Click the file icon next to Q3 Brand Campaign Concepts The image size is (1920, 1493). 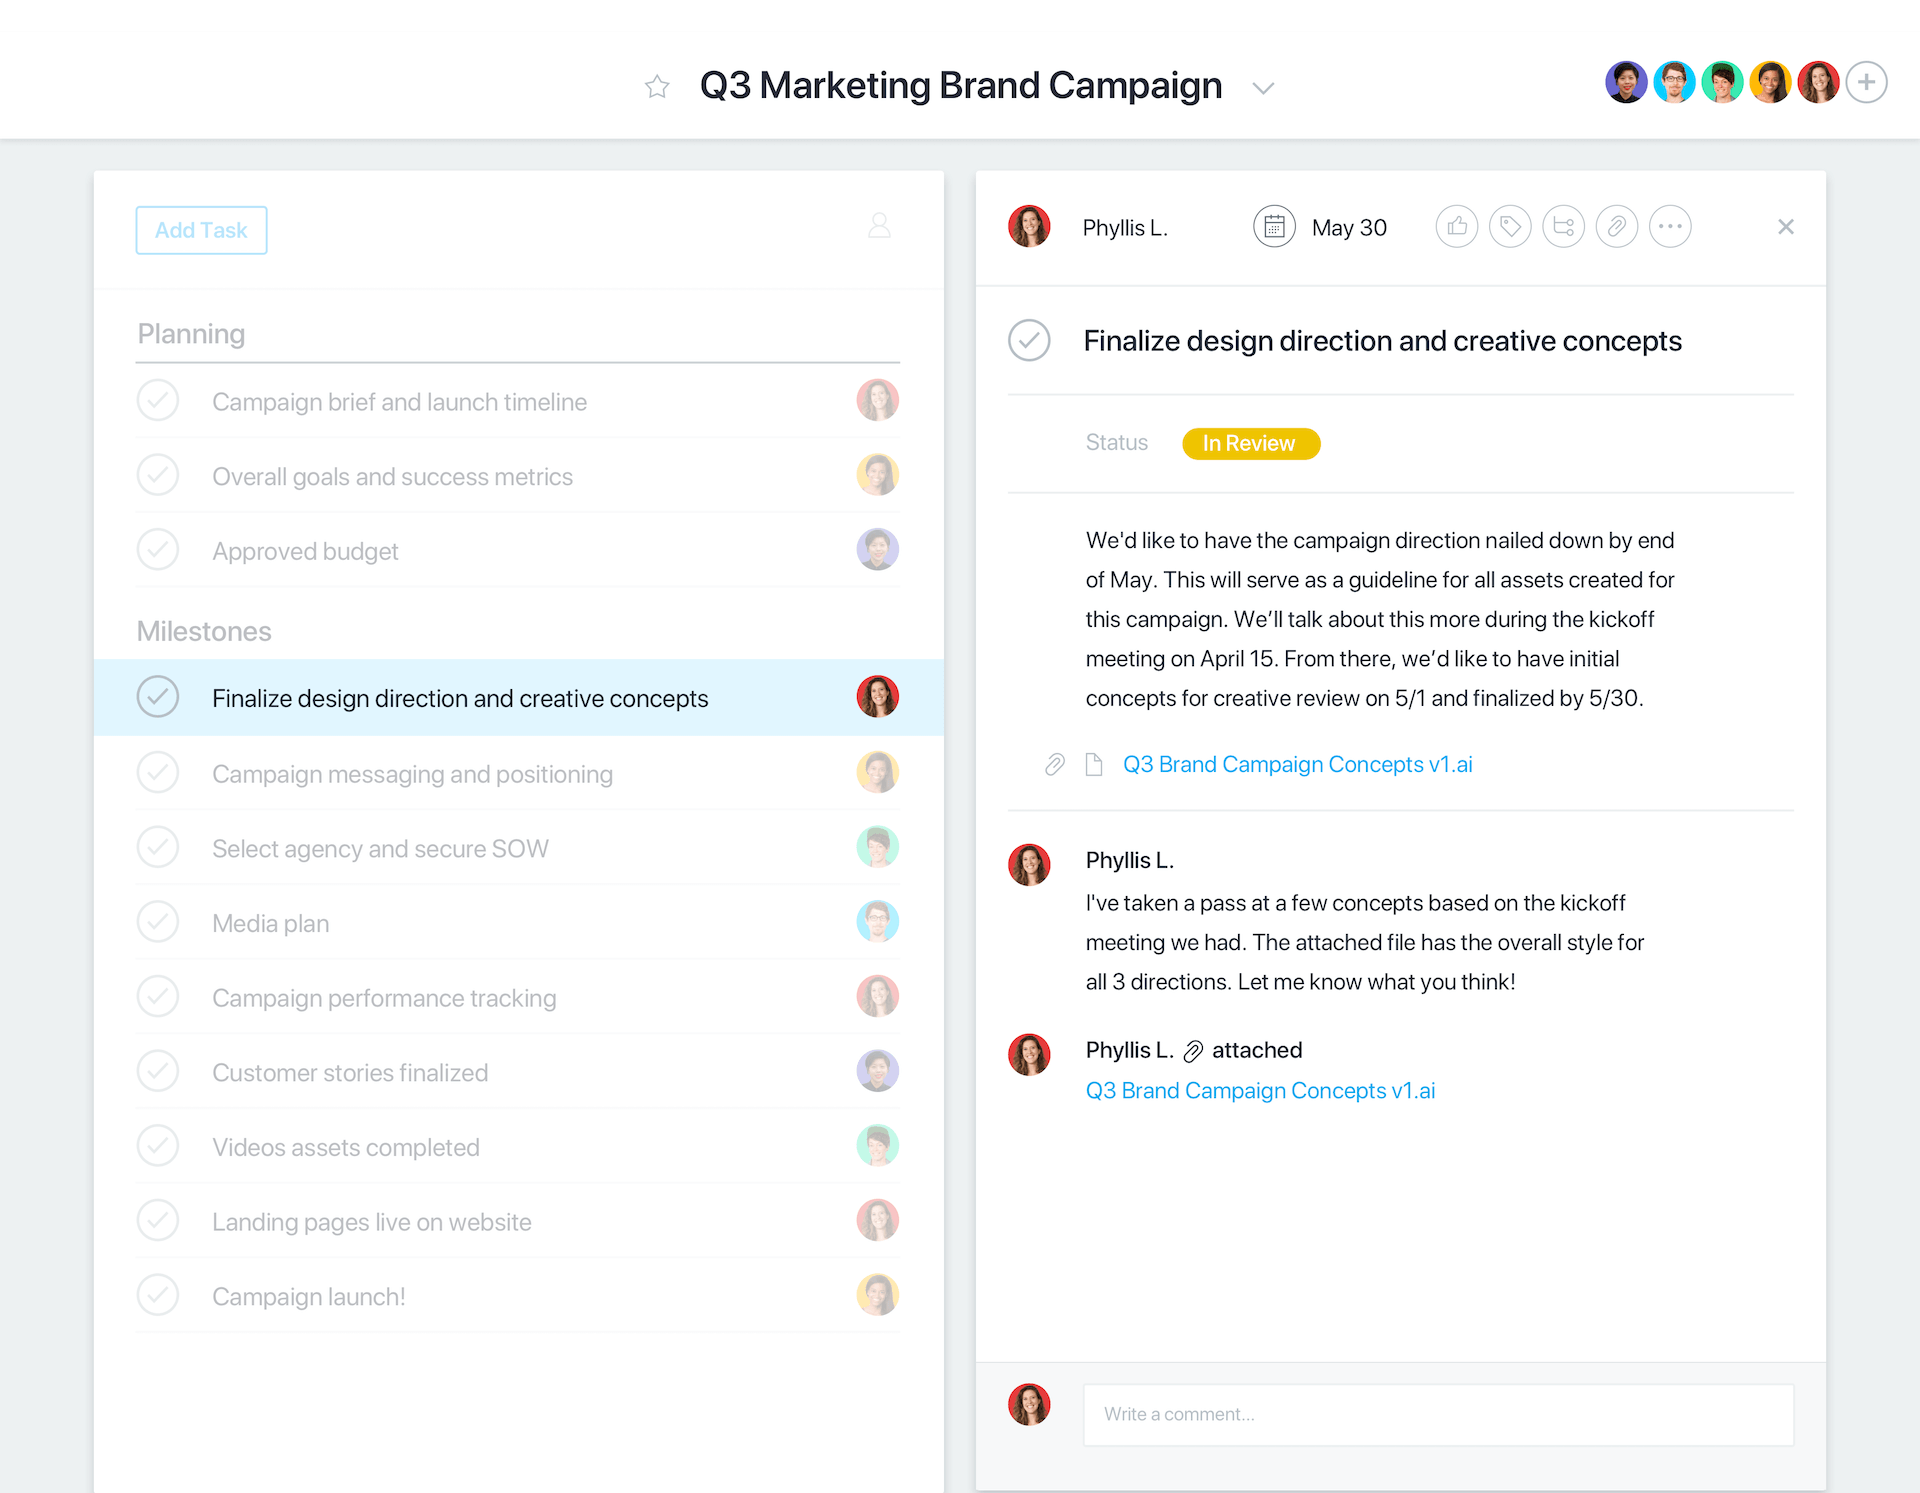point(1093,764)
